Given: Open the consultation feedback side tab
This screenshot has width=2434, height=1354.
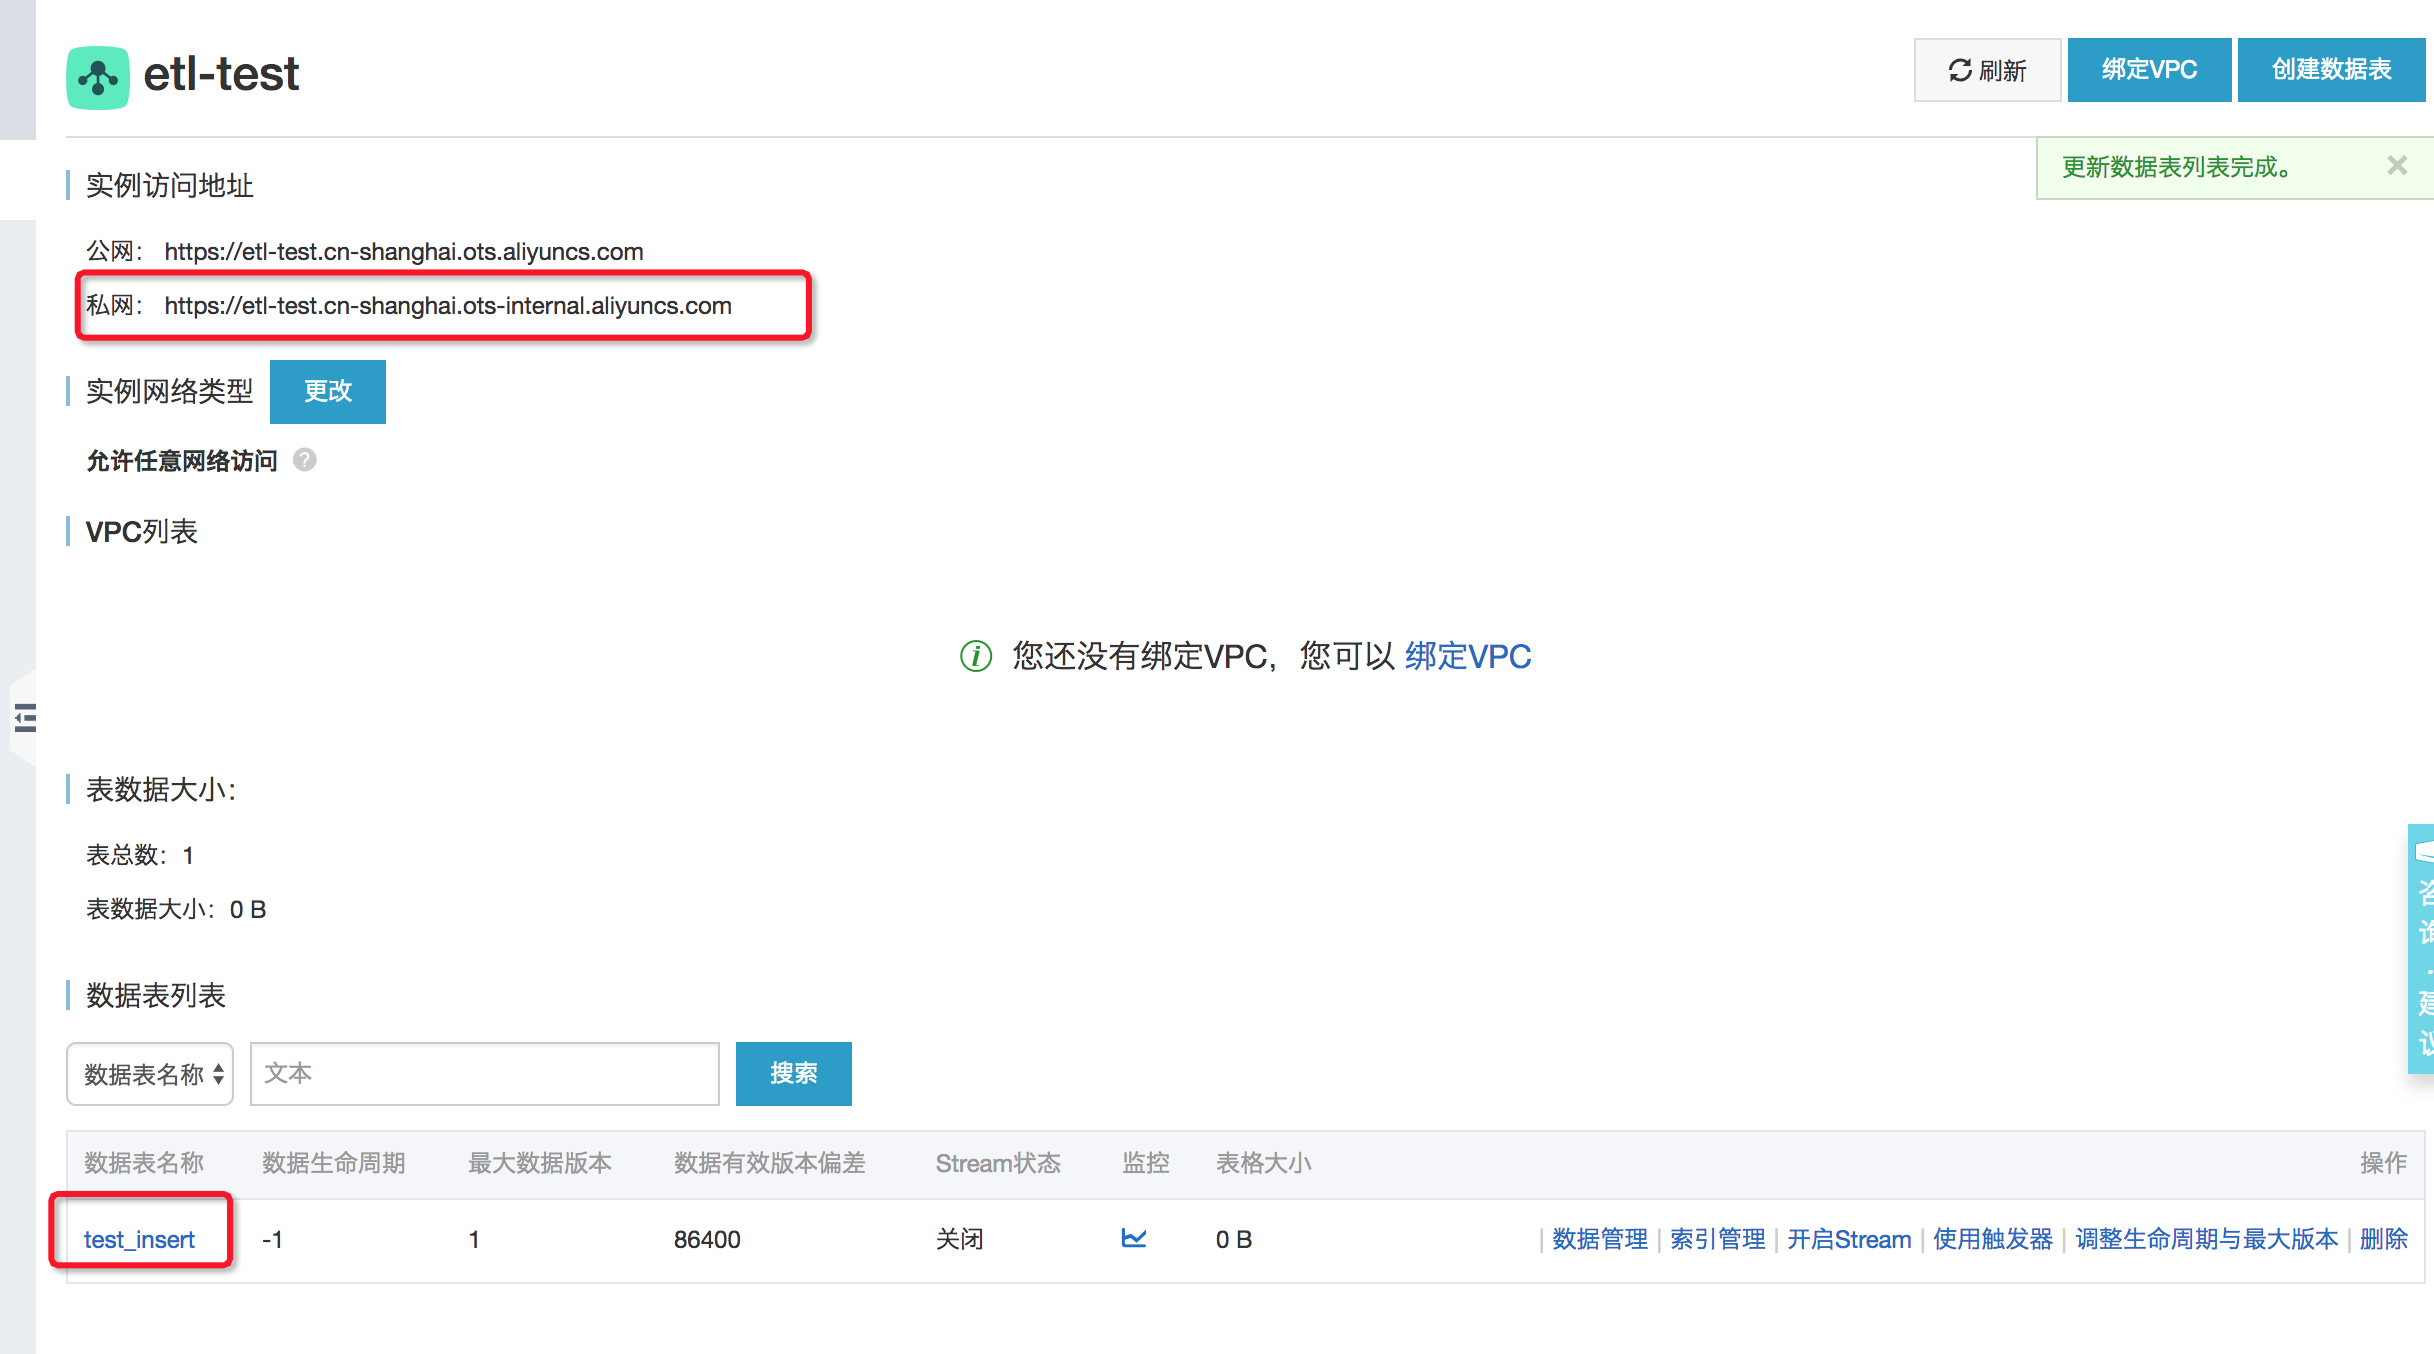Looking at the screenshot, I should [2422, 948].
